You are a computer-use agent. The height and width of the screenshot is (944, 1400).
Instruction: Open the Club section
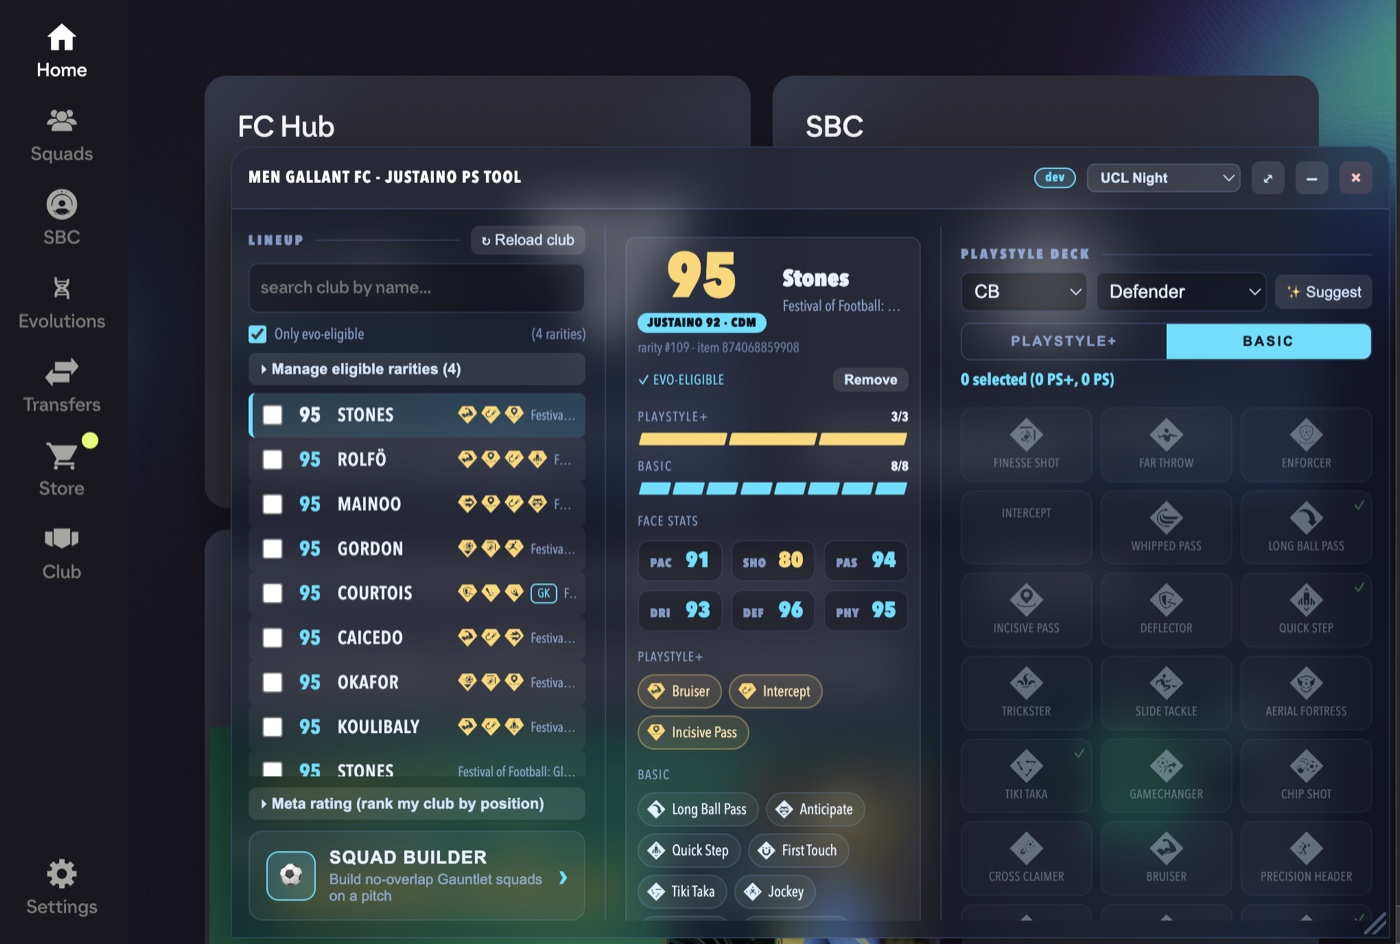[x=61, y=553]
